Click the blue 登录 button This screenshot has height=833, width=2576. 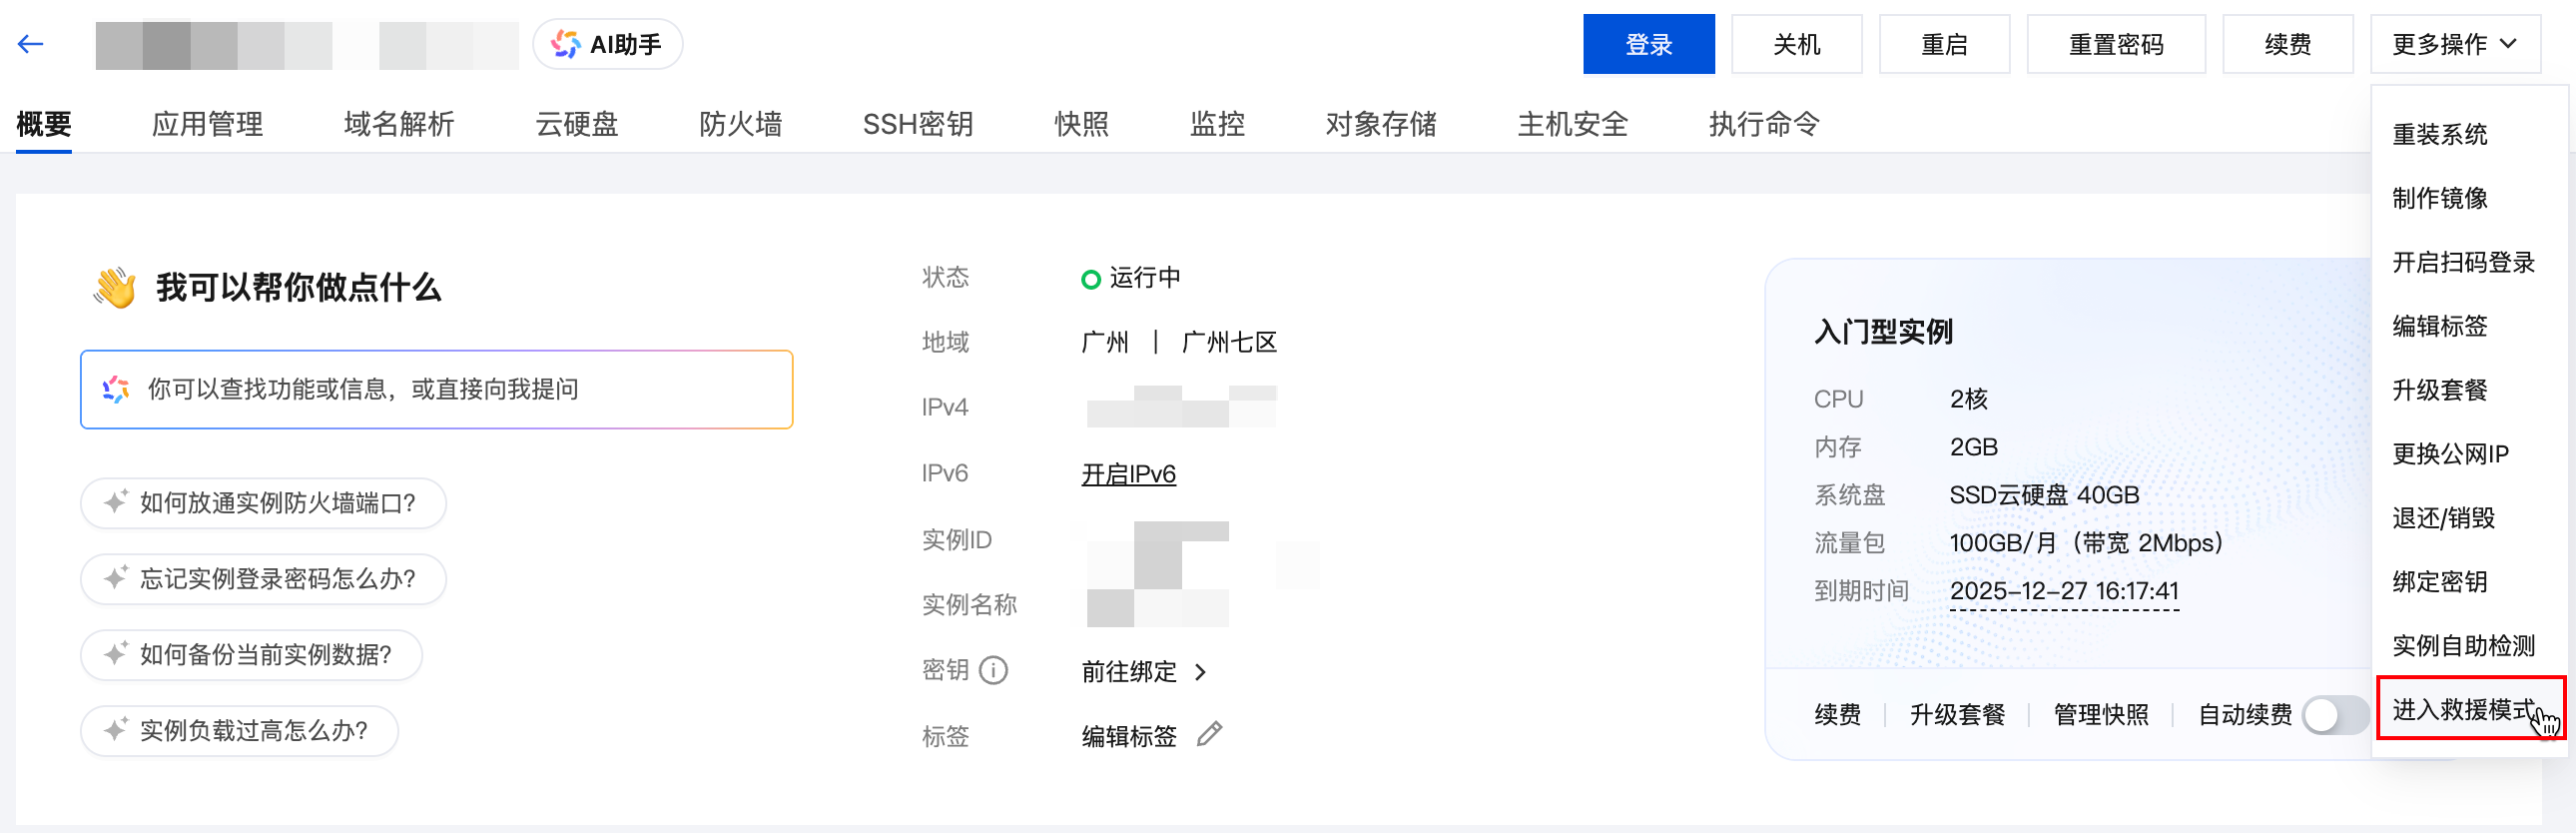[1648, 45]
